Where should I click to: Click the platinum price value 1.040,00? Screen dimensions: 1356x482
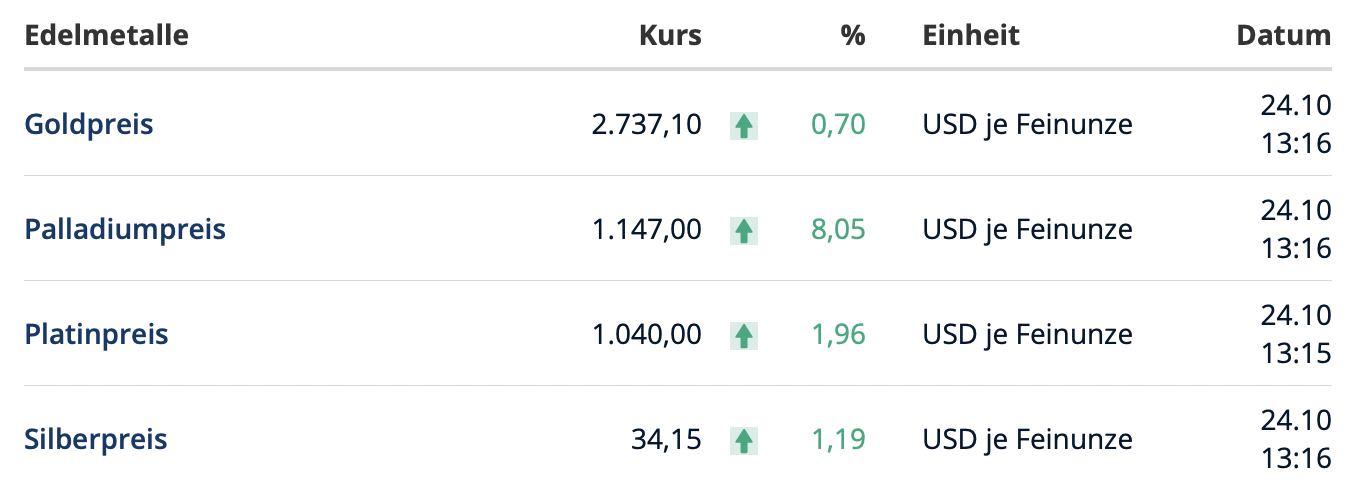click(647, 334)
